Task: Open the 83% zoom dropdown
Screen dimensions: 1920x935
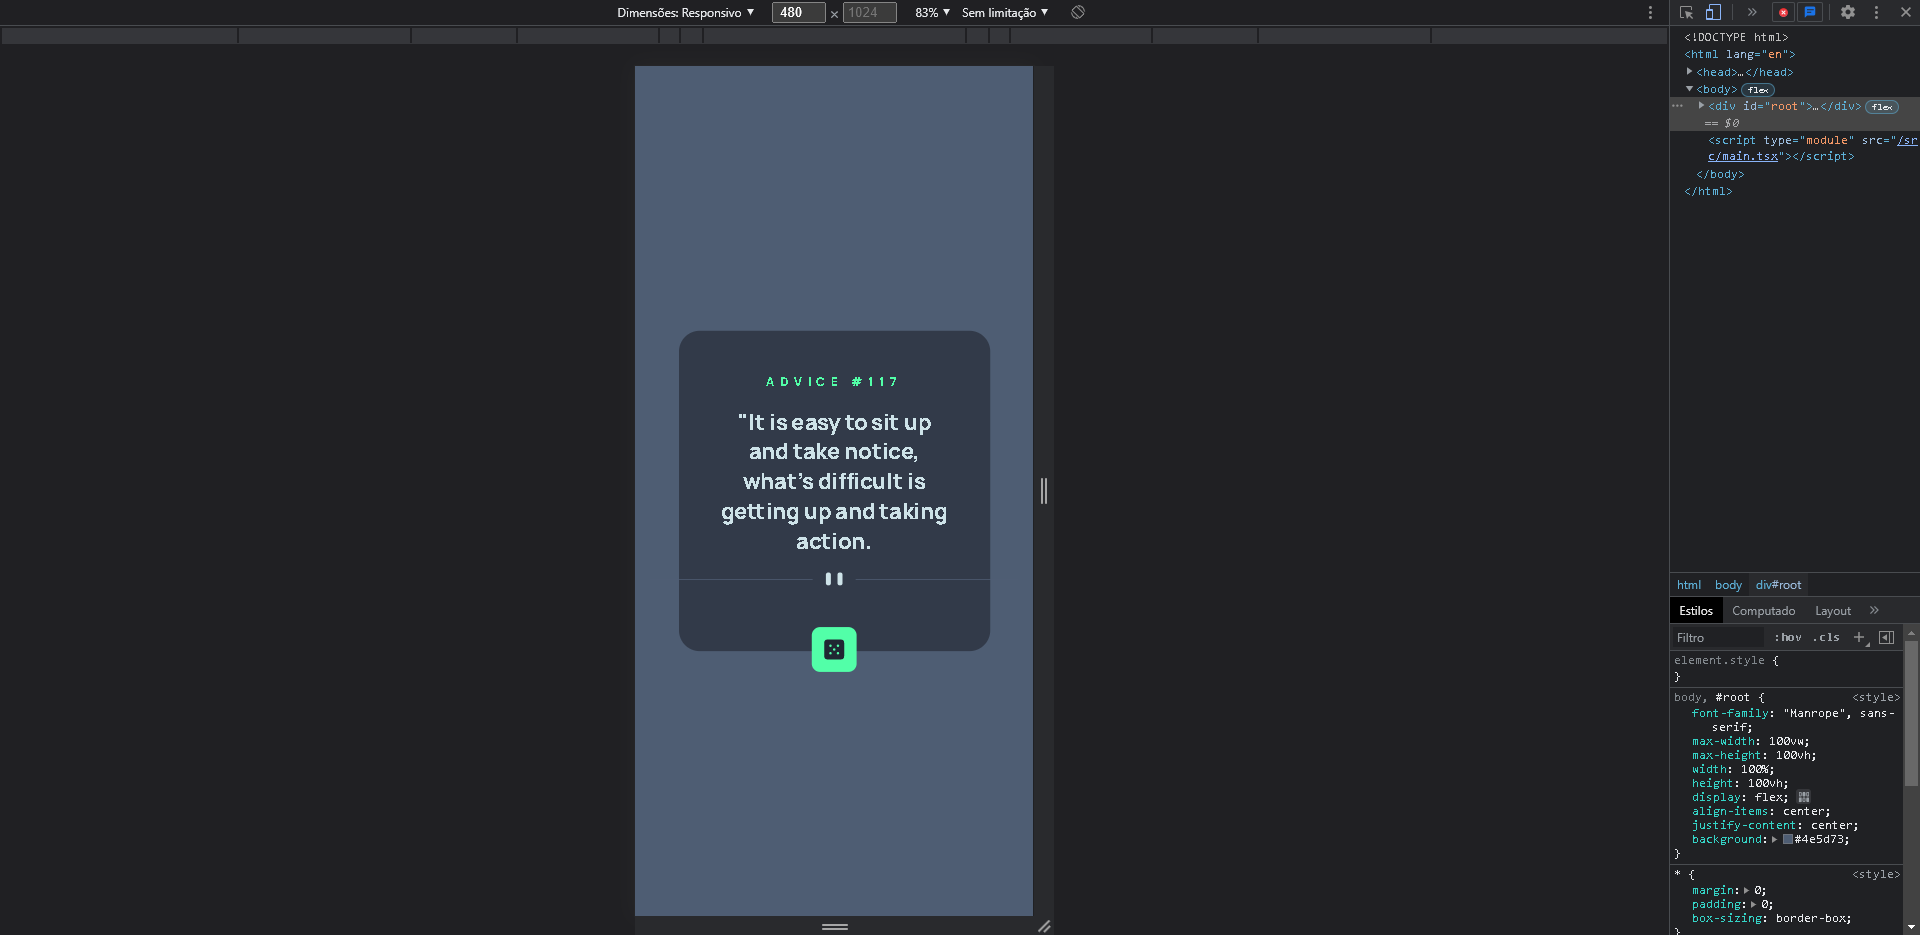Action: (x=932, y=12)
